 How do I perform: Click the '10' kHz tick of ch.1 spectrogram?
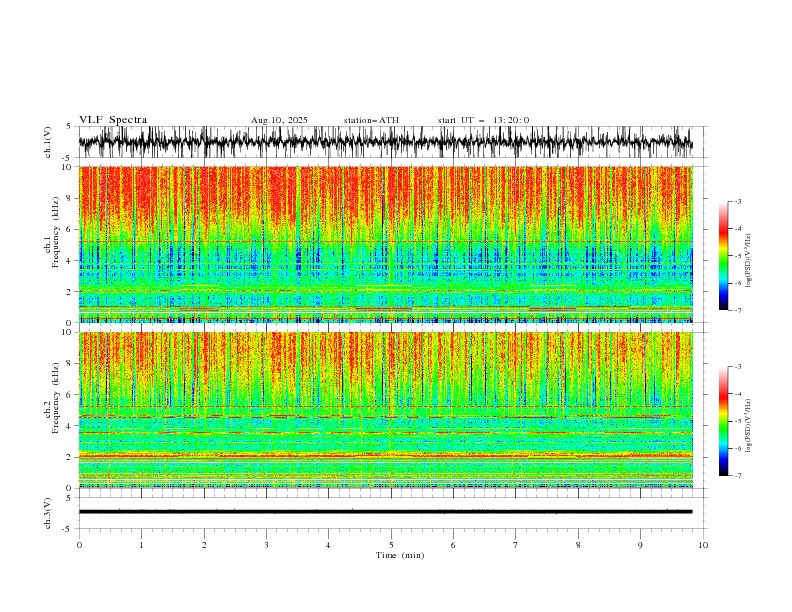pyautogui.click(x=68, y=167)
